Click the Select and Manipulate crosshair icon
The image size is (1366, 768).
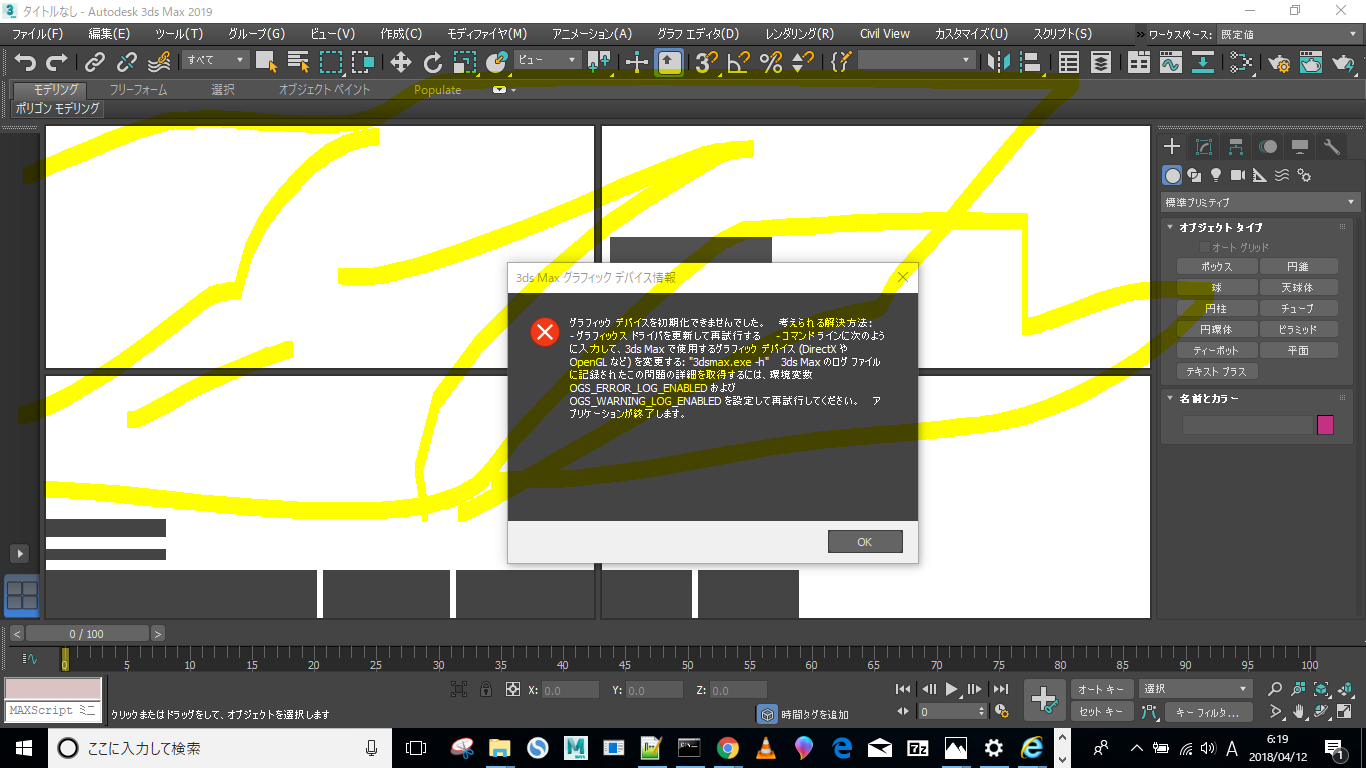pyautogui.click(x=637, y=62)
